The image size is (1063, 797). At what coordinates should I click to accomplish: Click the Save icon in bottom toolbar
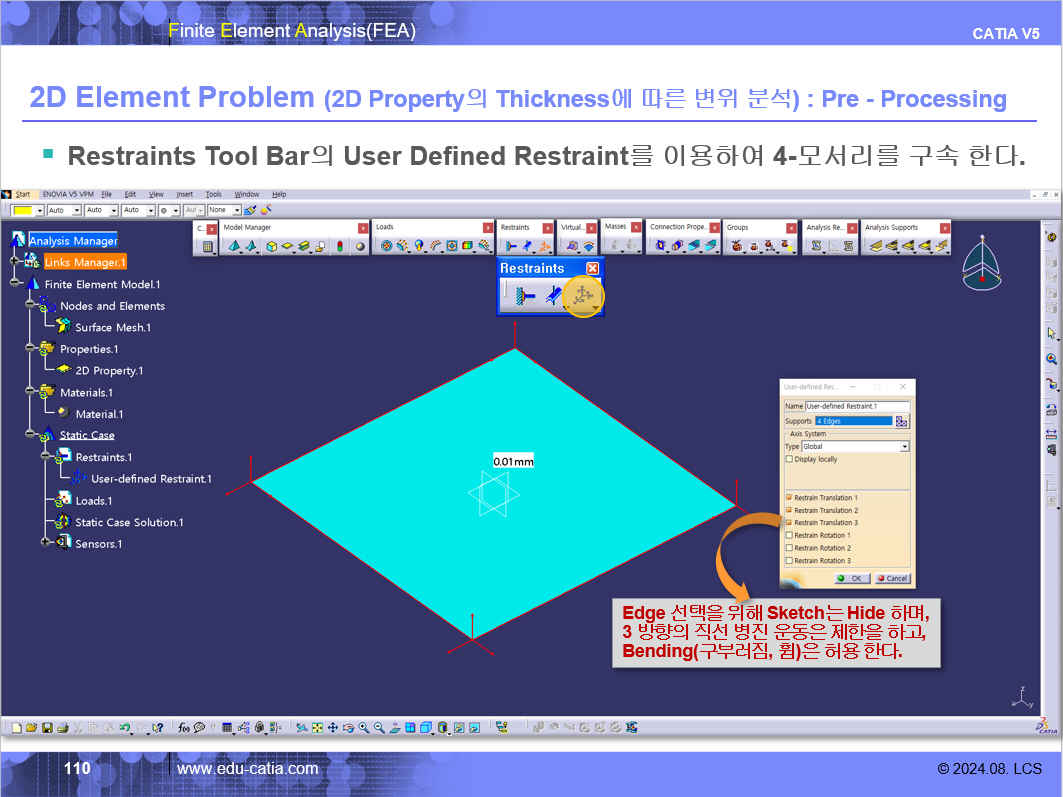pos(45,727)
